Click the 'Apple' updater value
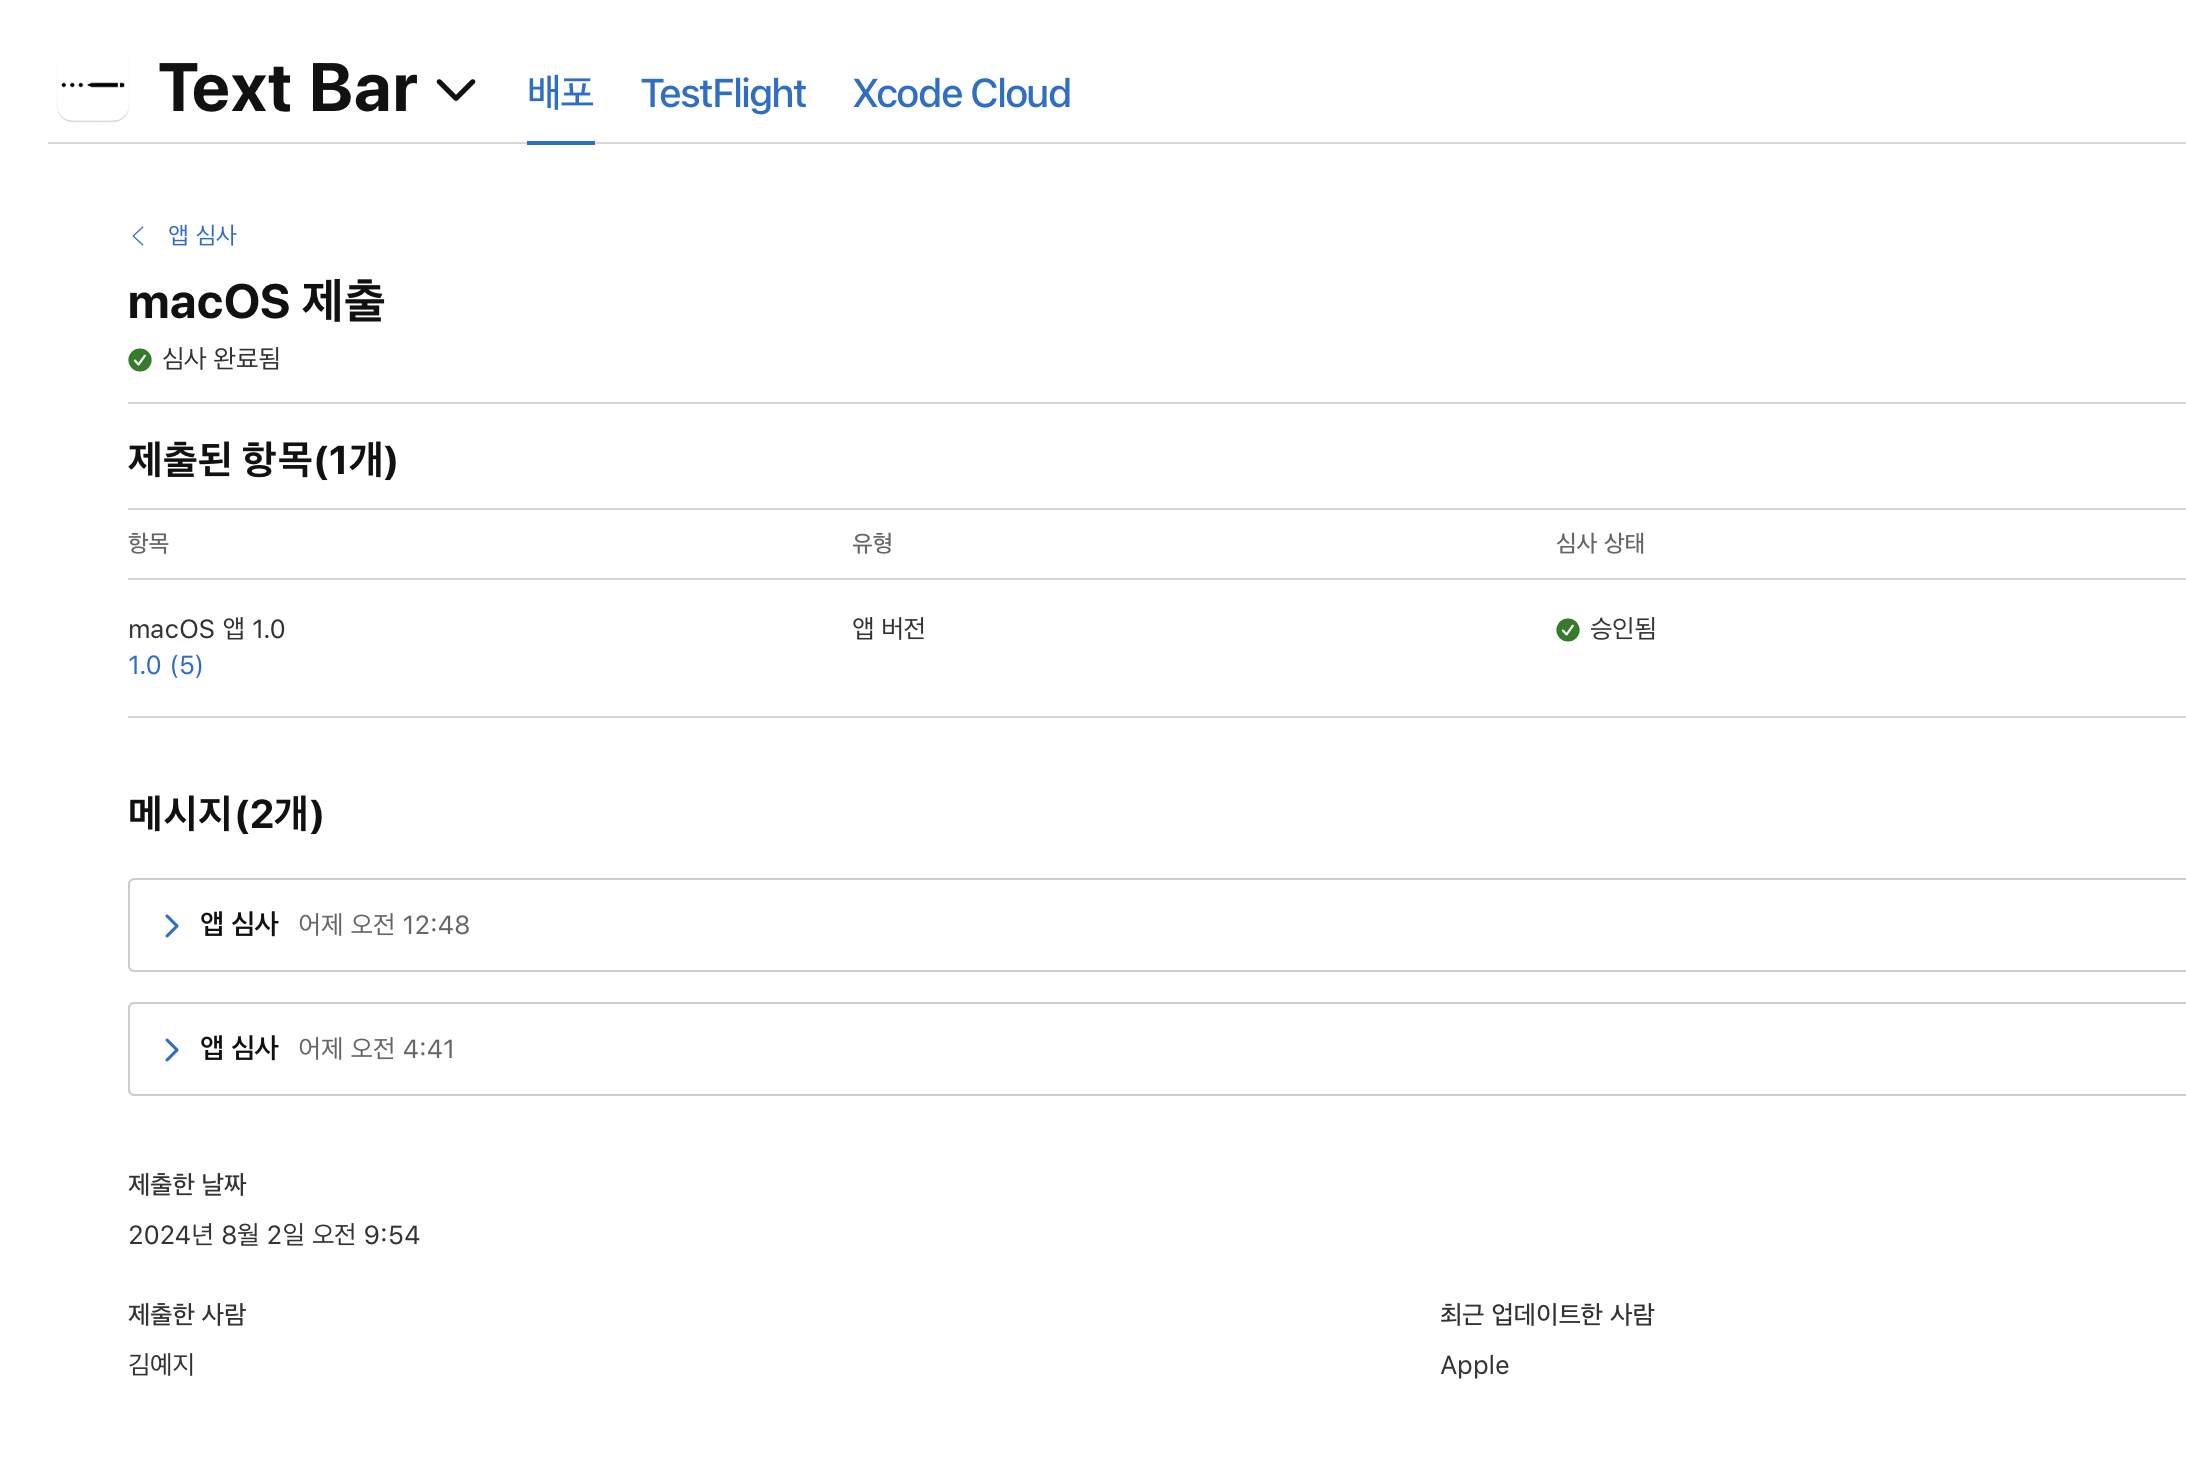 pos(1475,1365)
